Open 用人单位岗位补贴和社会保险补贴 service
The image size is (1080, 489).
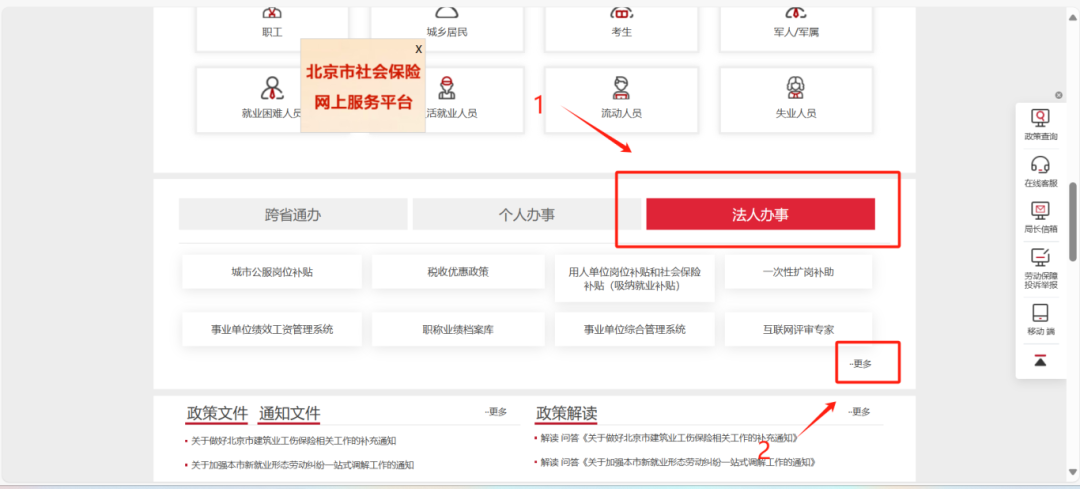[x=634, y=278]
